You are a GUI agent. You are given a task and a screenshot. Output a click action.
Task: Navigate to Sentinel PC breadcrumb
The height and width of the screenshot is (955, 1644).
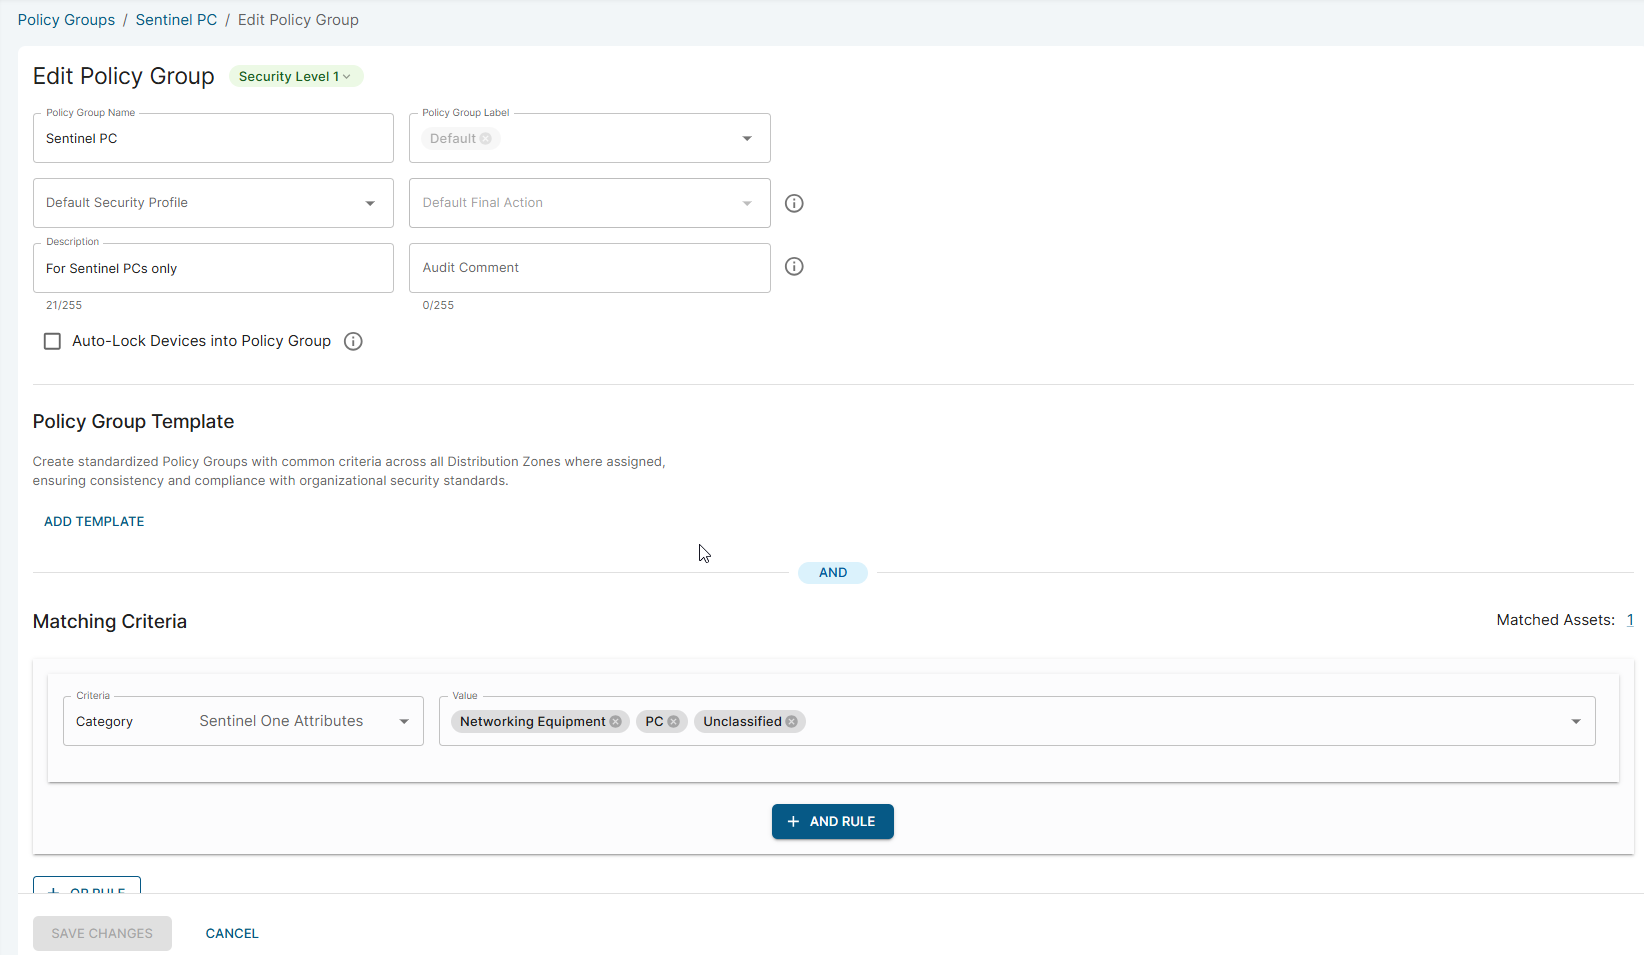pos(176,20)
